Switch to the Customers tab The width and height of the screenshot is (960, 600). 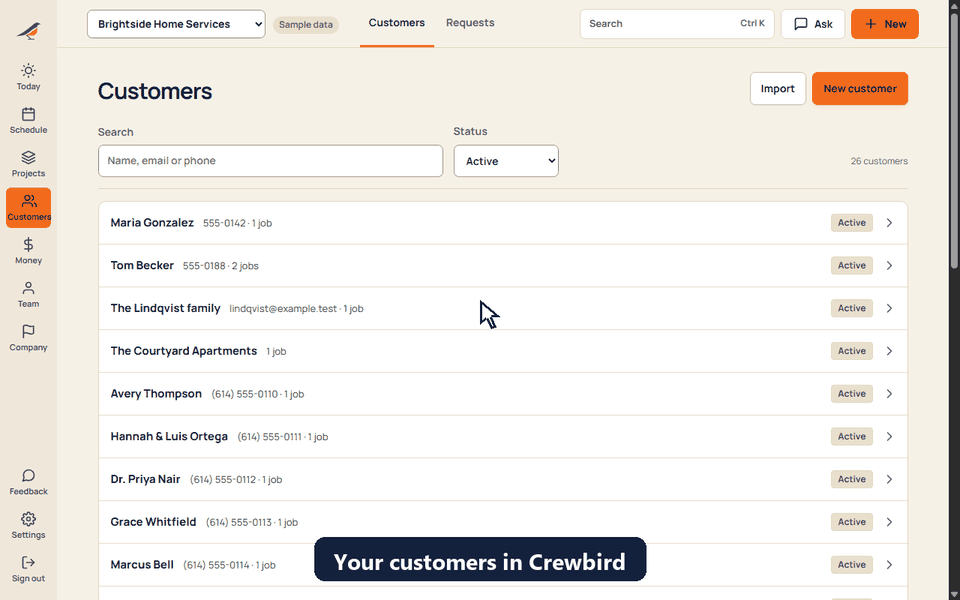click(397, 23)
